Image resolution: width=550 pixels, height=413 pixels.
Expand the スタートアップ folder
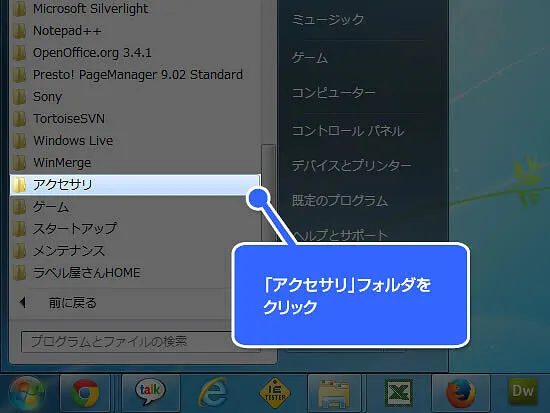(135, 229)
